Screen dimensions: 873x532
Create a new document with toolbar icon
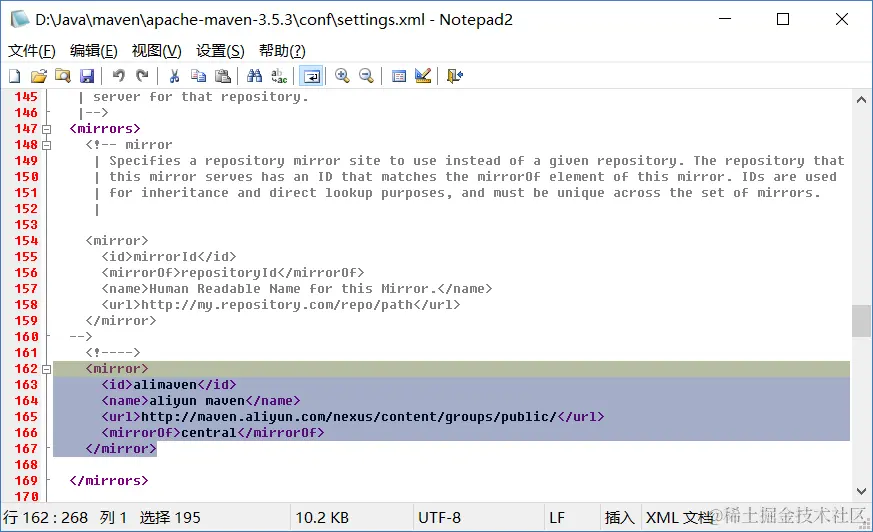(x=15, y=76)
